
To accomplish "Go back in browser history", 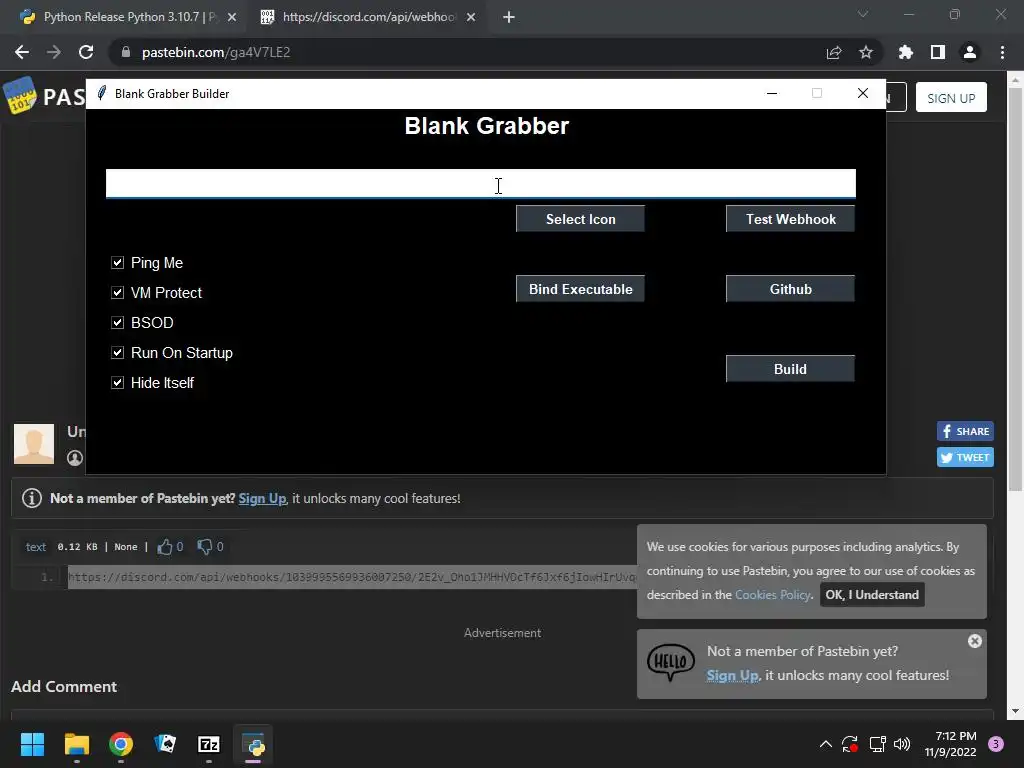I will (22, 52).
